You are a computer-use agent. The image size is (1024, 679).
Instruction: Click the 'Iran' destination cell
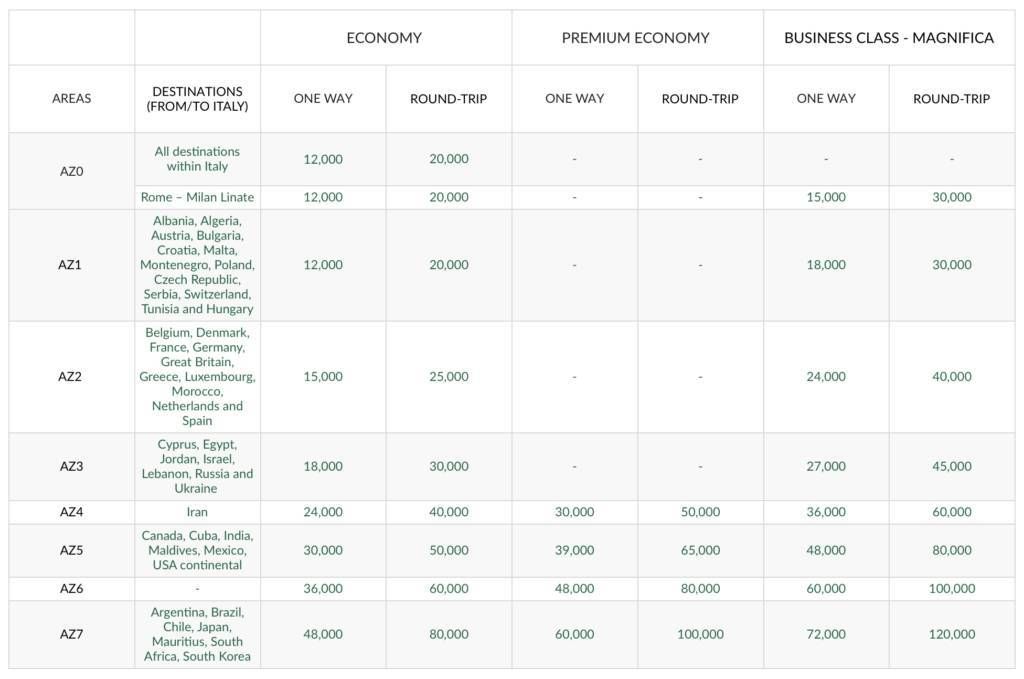(197, 512)
